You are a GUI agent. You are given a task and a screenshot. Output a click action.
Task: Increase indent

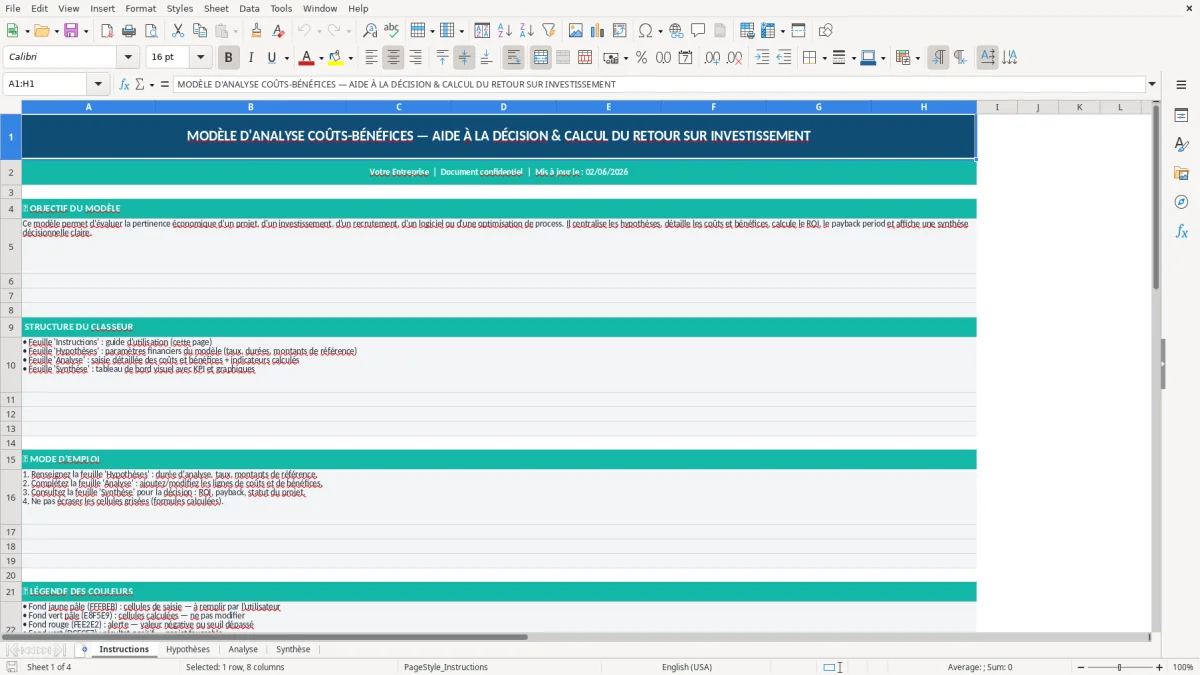pos(762,58)
